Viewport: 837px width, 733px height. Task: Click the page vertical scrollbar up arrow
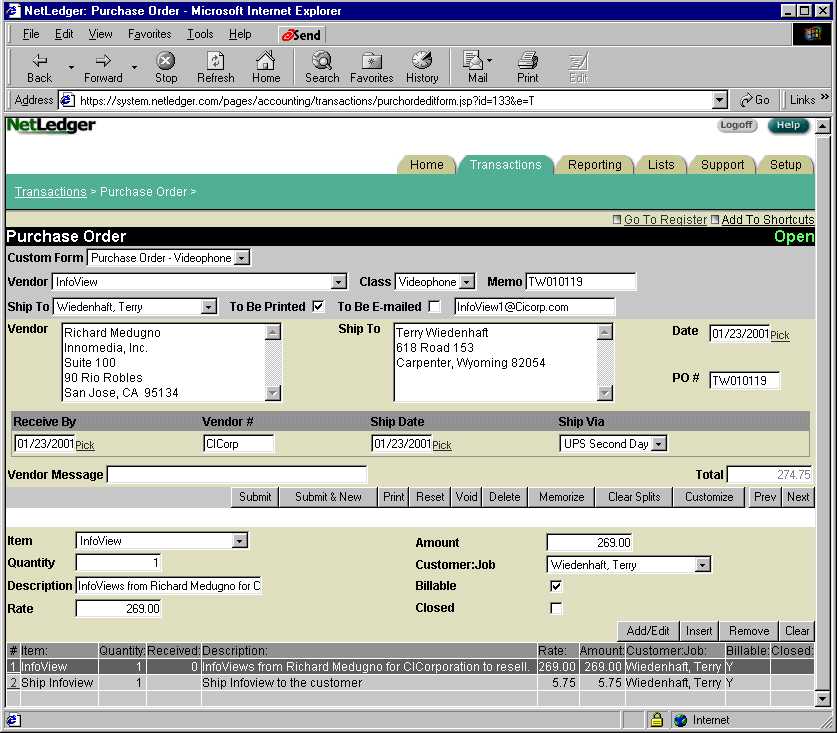click(823, 127)
